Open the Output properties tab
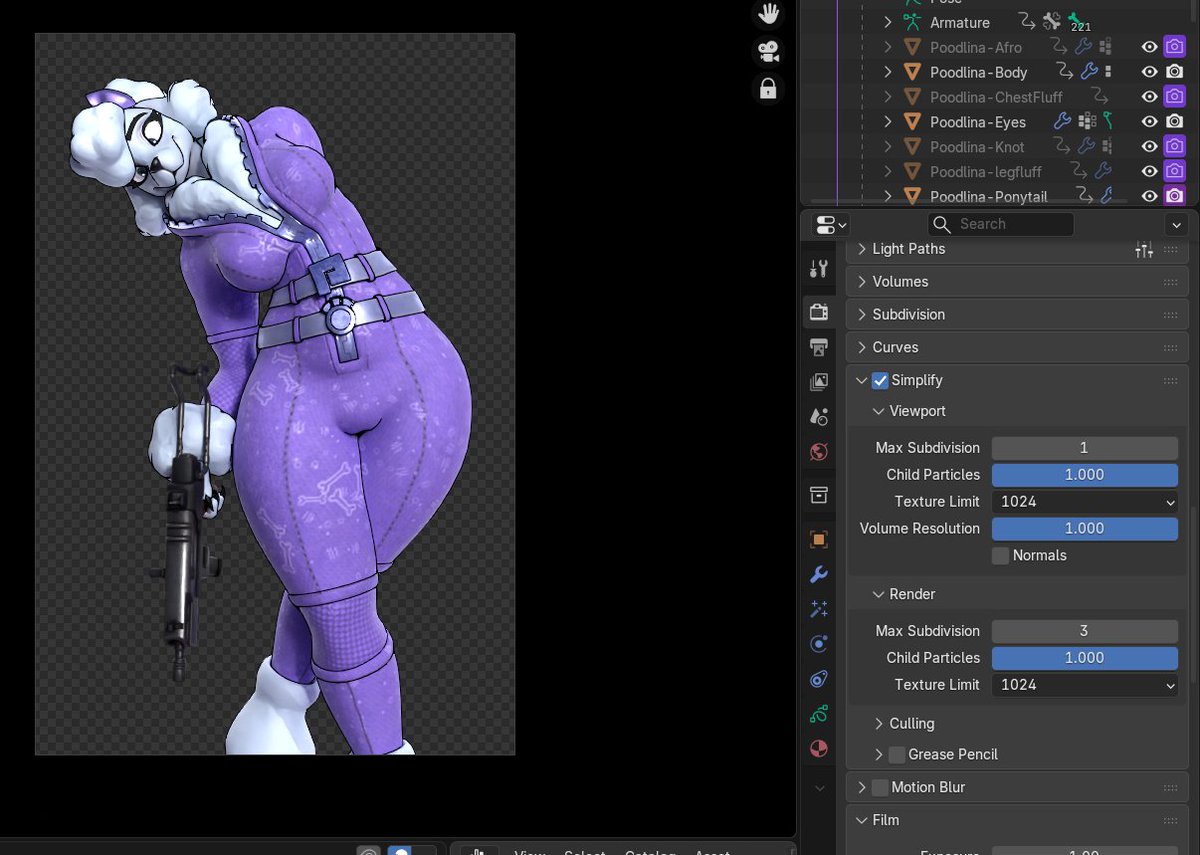 click(x=819, y=347)
